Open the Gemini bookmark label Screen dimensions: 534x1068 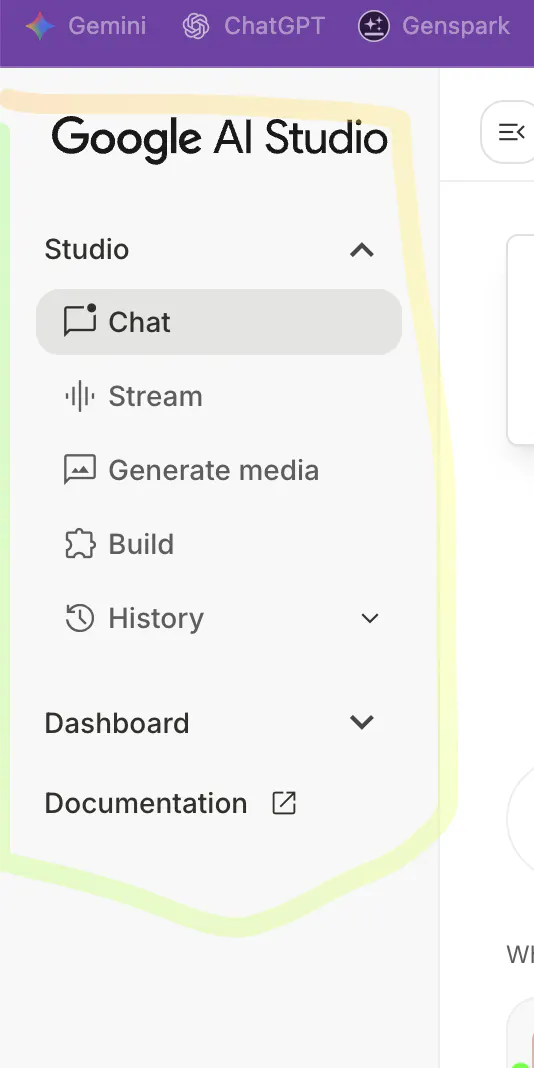(x=107, y=27)
